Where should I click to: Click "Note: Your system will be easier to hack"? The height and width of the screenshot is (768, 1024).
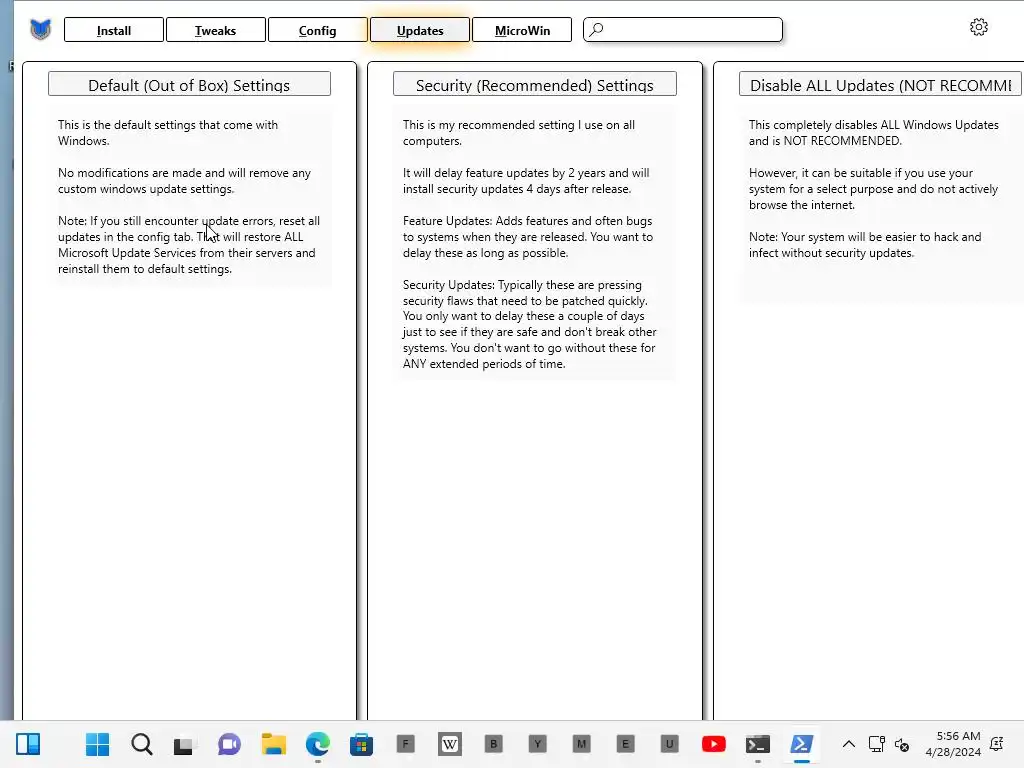coord(865,244)
